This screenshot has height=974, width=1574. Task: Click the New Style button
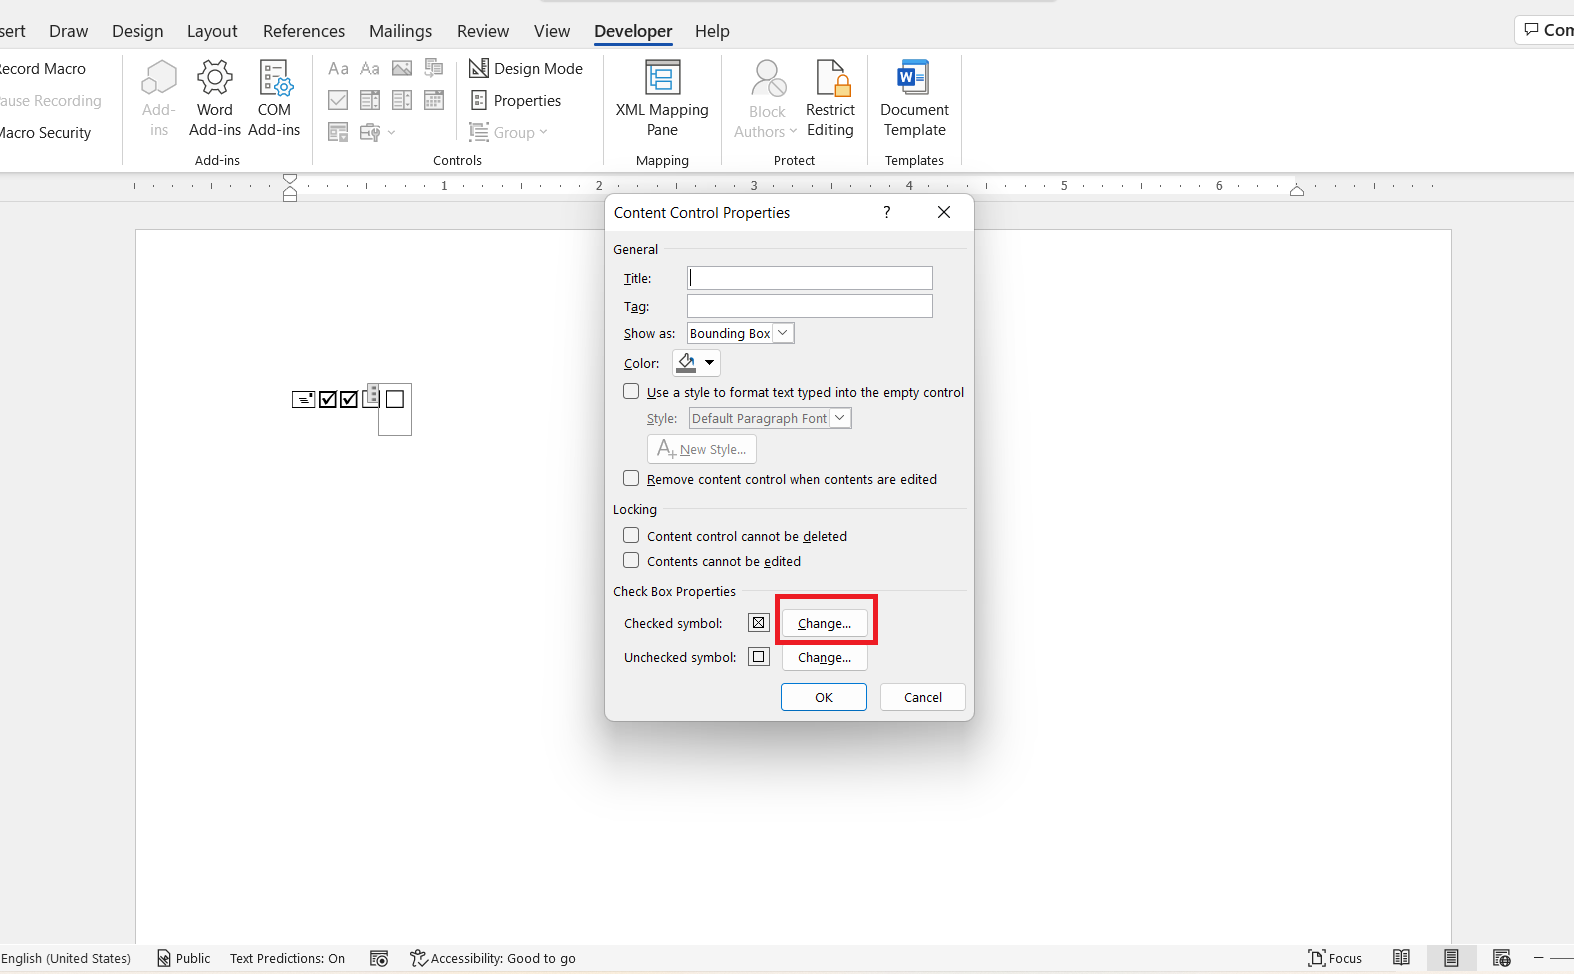coord(702,449)
